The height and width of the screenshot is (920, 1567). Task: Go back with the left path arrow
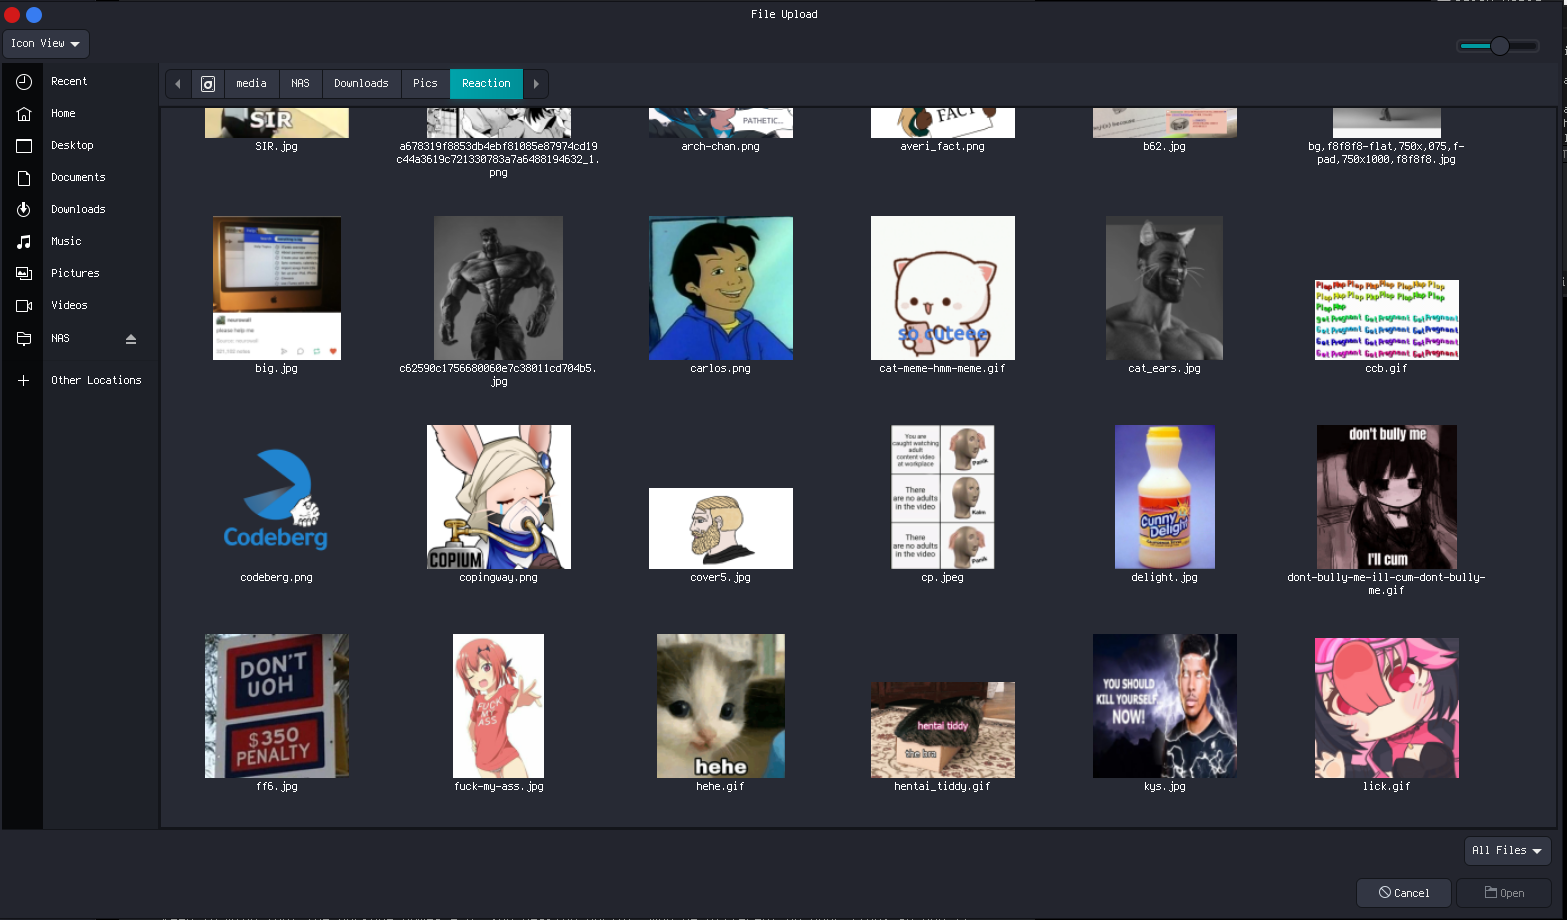(x=178, y=84)
